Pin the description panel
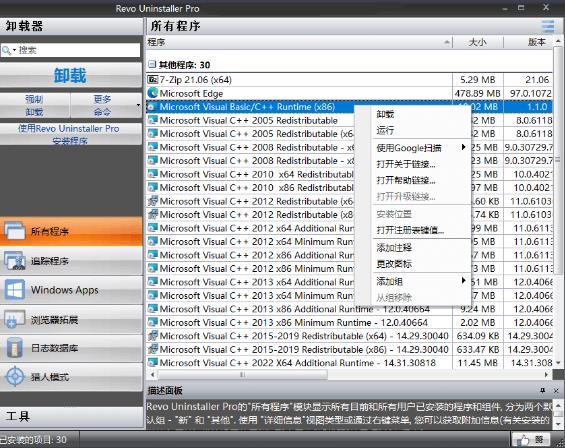This screenshot has width=565, height=448. (543, 390)
